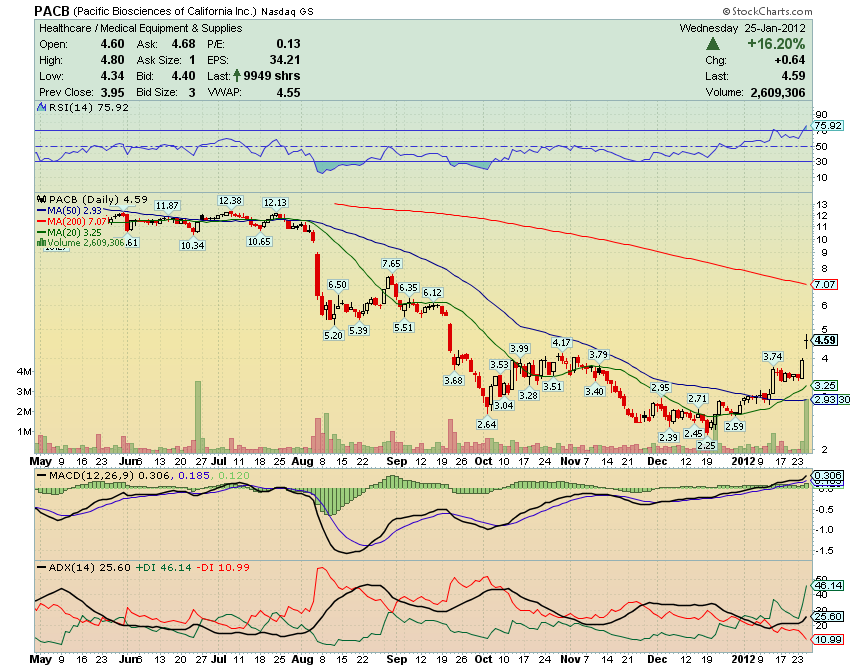
Task: Click the 6.12 price label
Action: tap(432, 292)
